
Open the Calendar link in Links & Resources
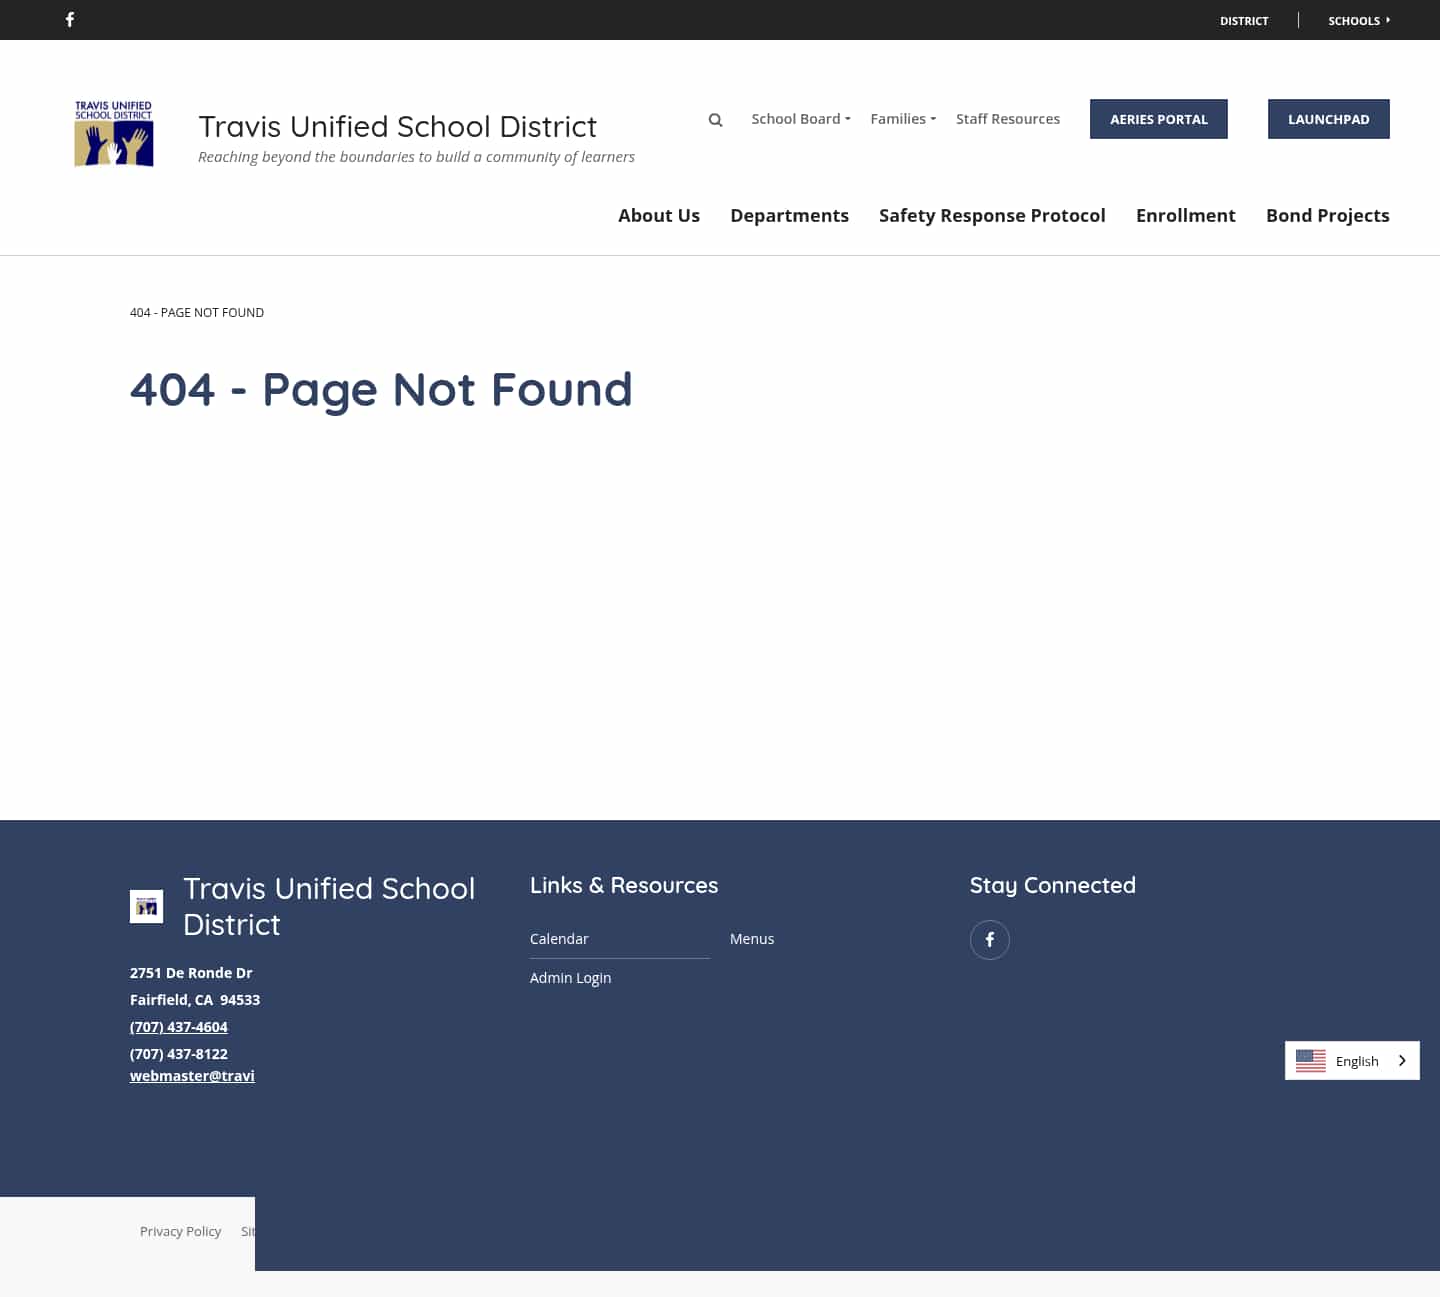pos(559,938)
